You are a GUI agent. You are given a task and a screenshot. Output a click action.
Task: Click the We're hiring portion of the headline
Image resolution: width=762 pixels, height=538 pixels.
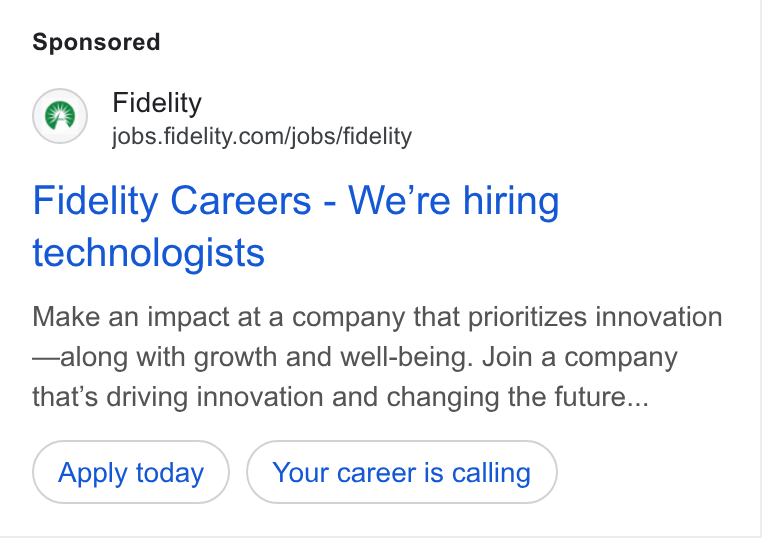pos(454,200)
